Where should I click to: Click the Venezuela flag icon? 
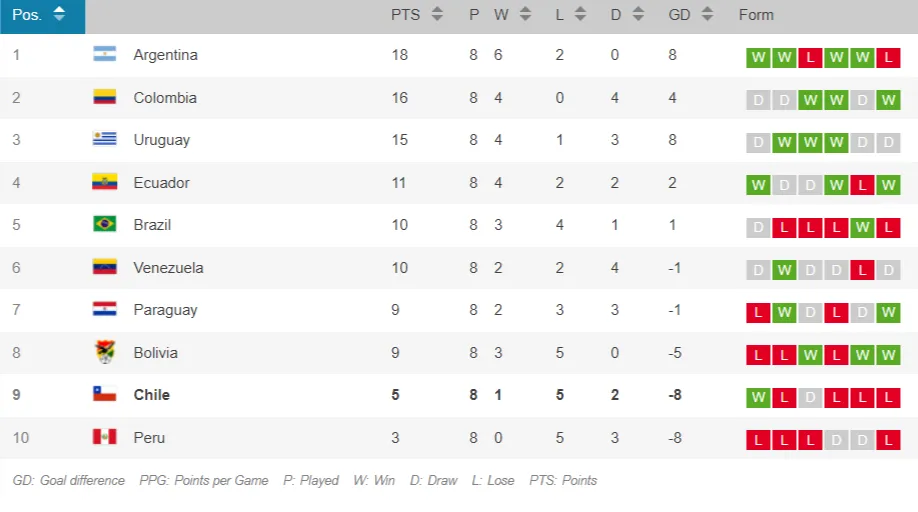coord(105,268)
